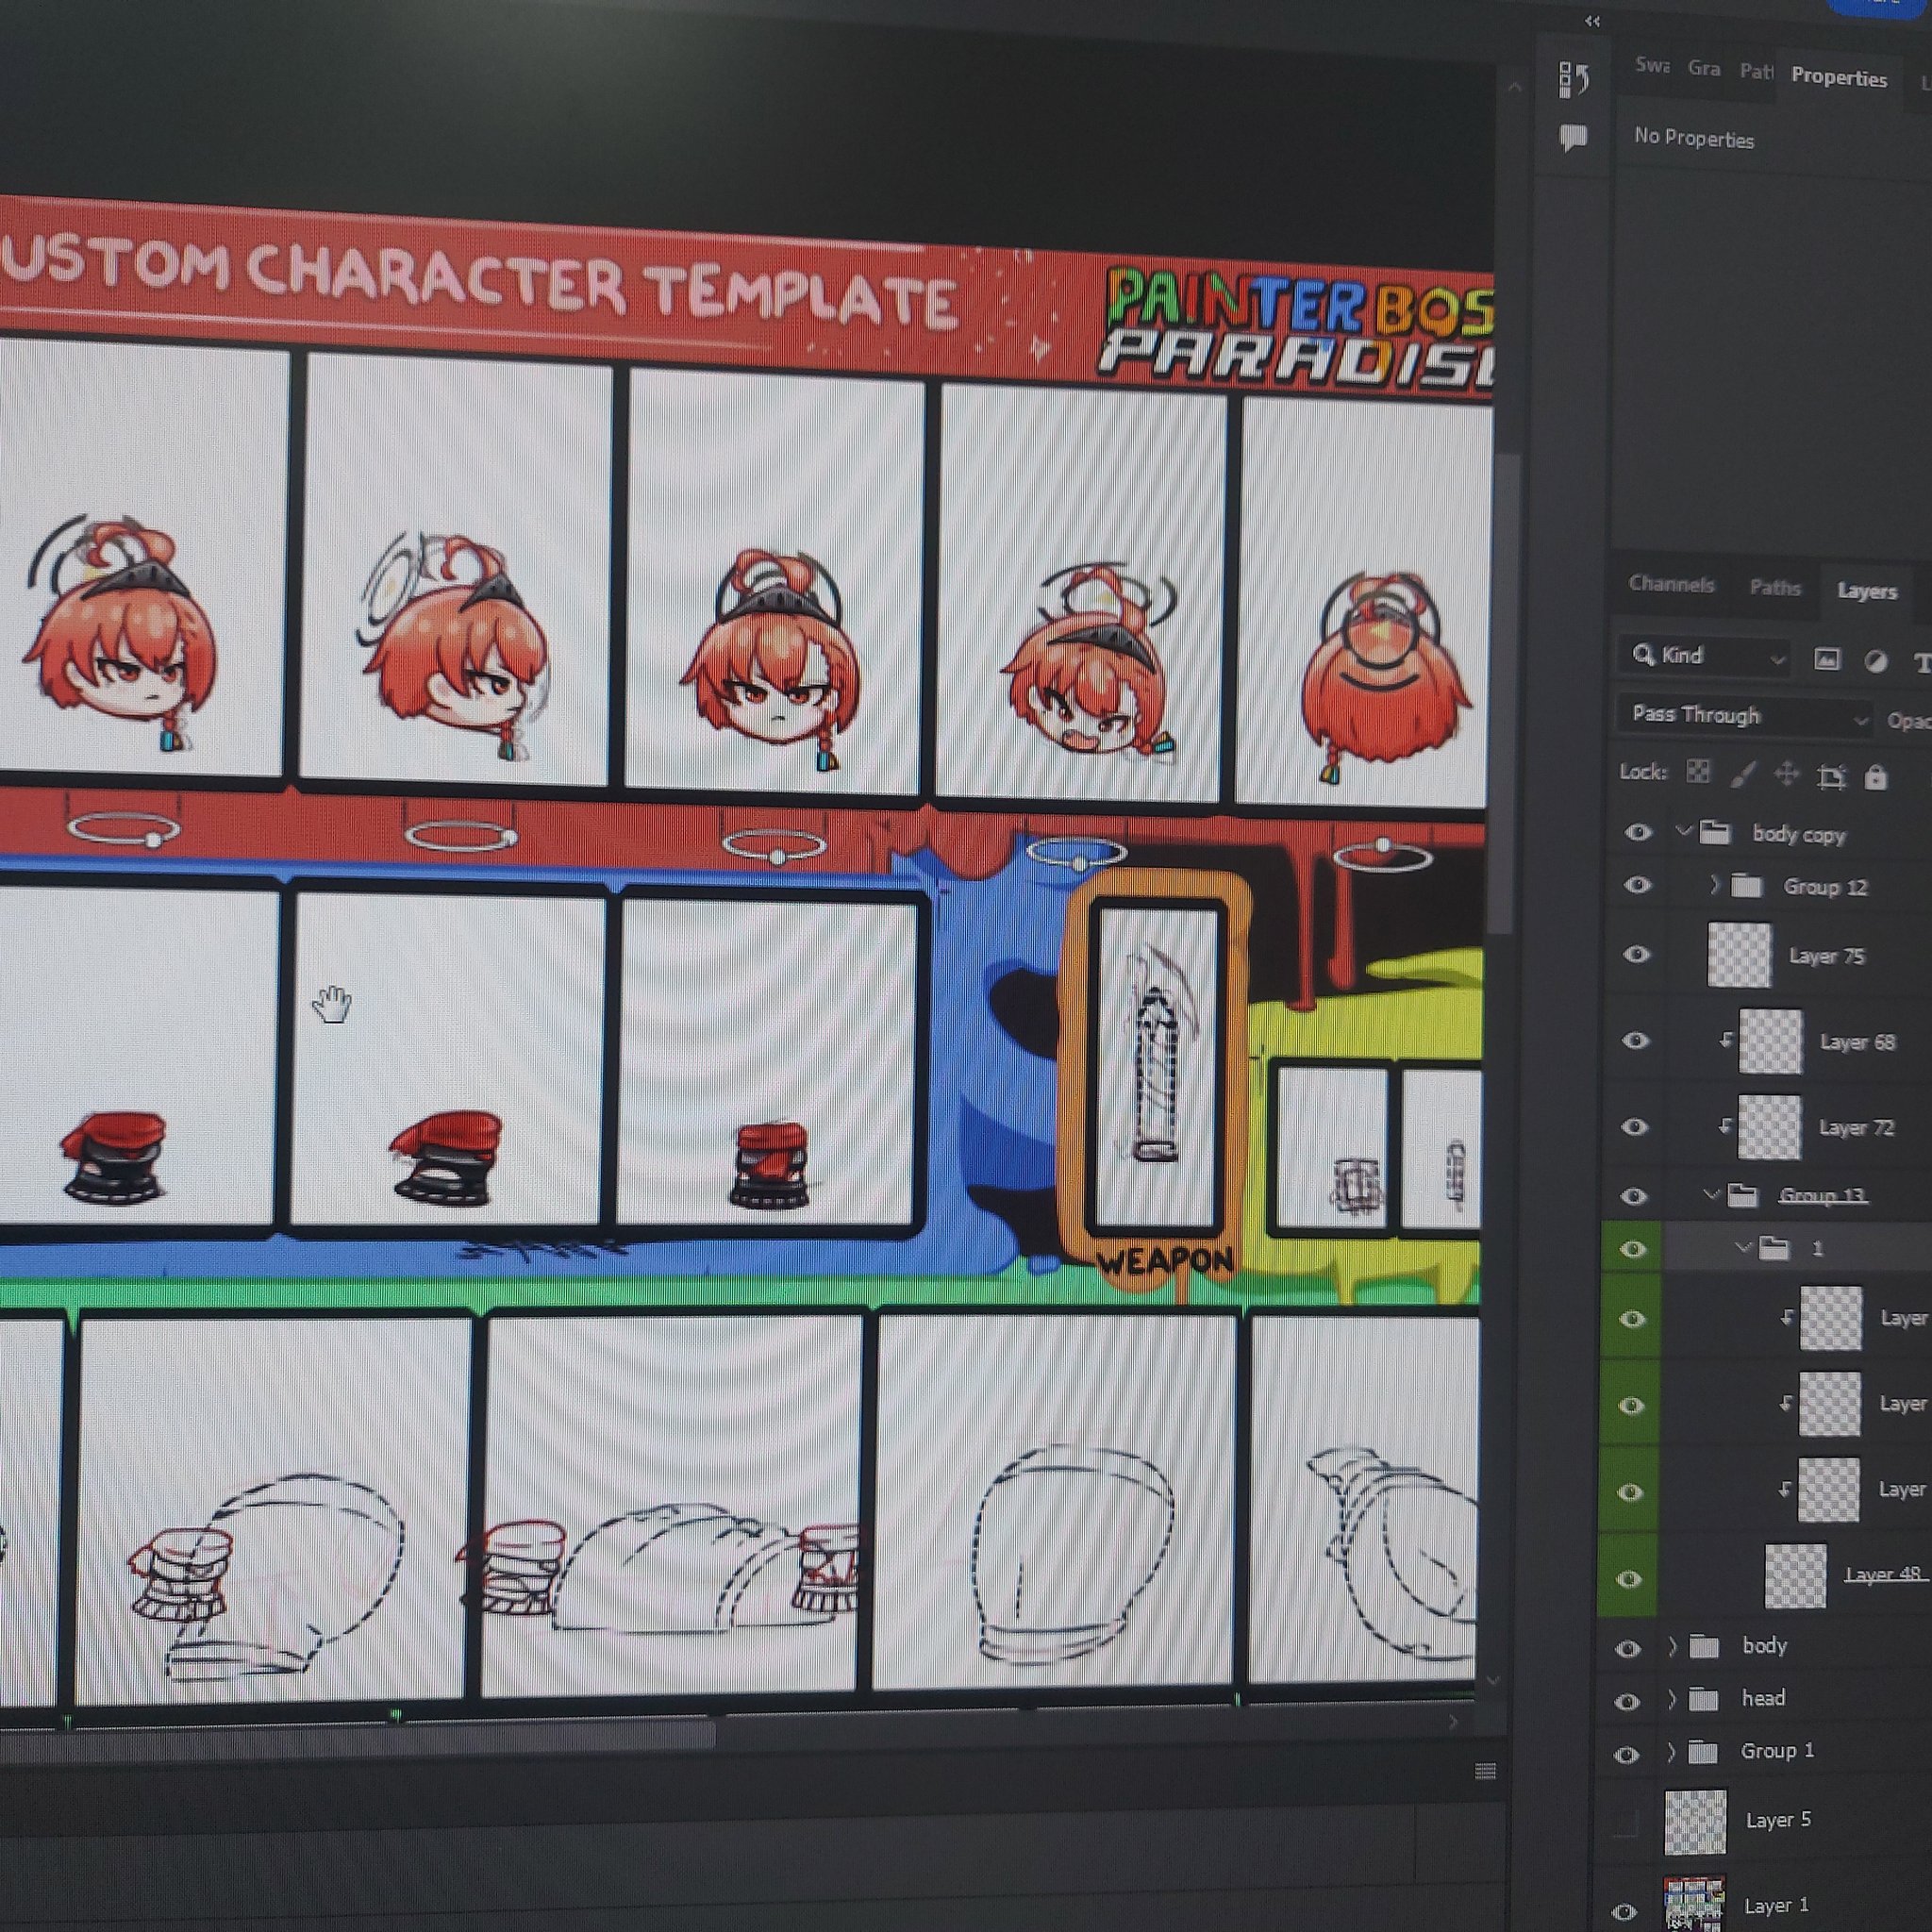Click canvas scroll-right arrow
Image resolution: width=1932 pixels, height=1932 pixels.
coord(1453,1722)
